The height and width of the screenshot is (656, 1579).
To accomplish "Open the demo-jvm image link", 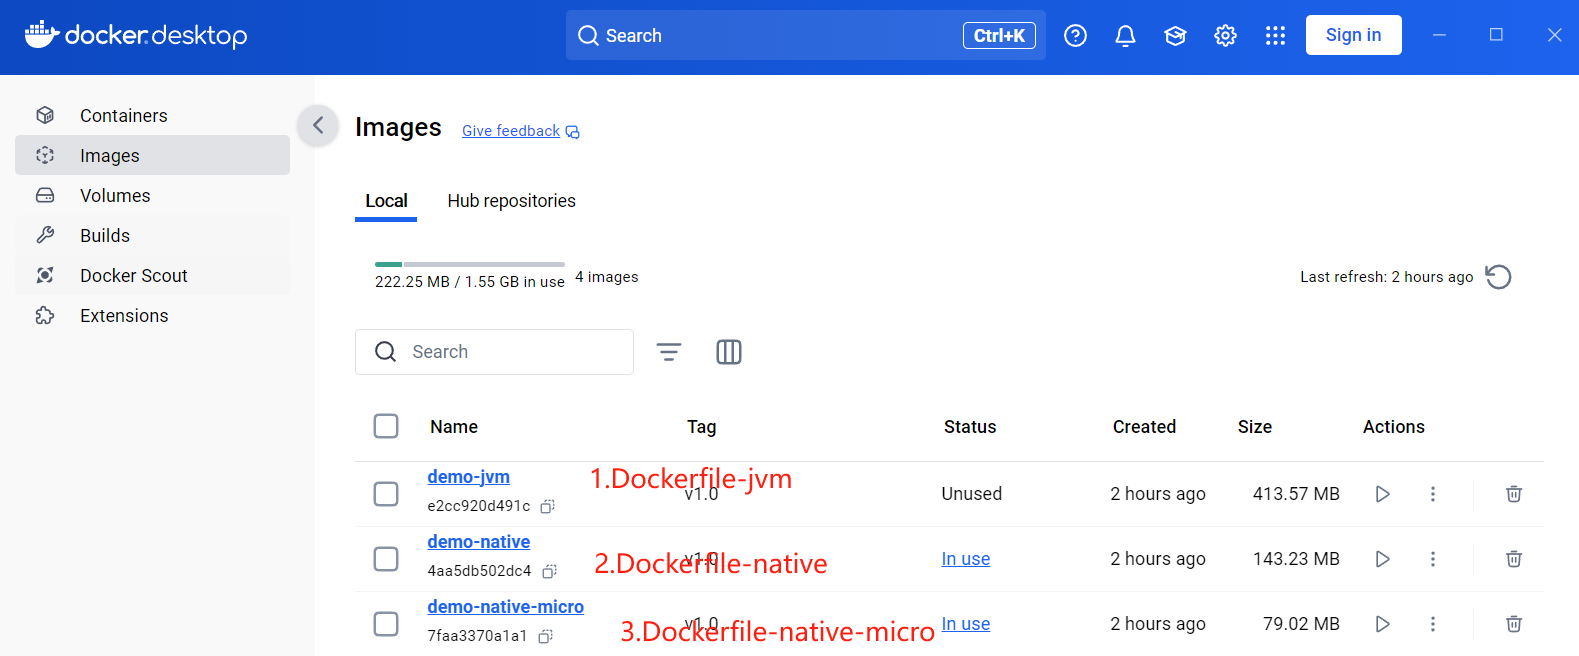I will click(x=468, y=477).
